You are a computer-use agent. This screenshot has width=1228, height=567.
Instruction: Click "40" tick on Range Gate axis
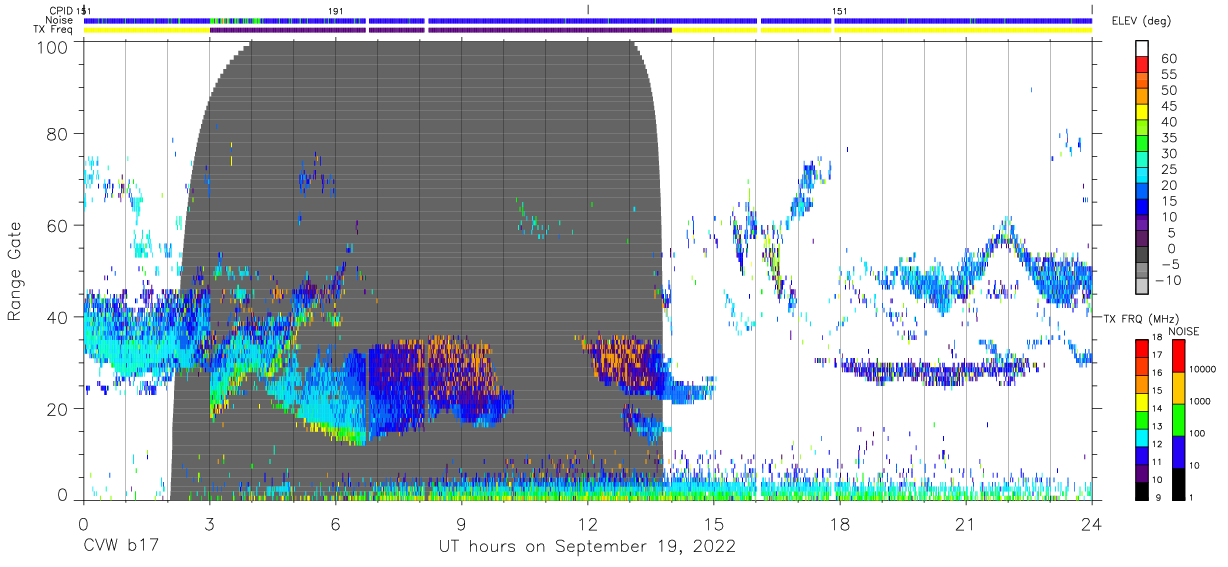pos(58,317)
